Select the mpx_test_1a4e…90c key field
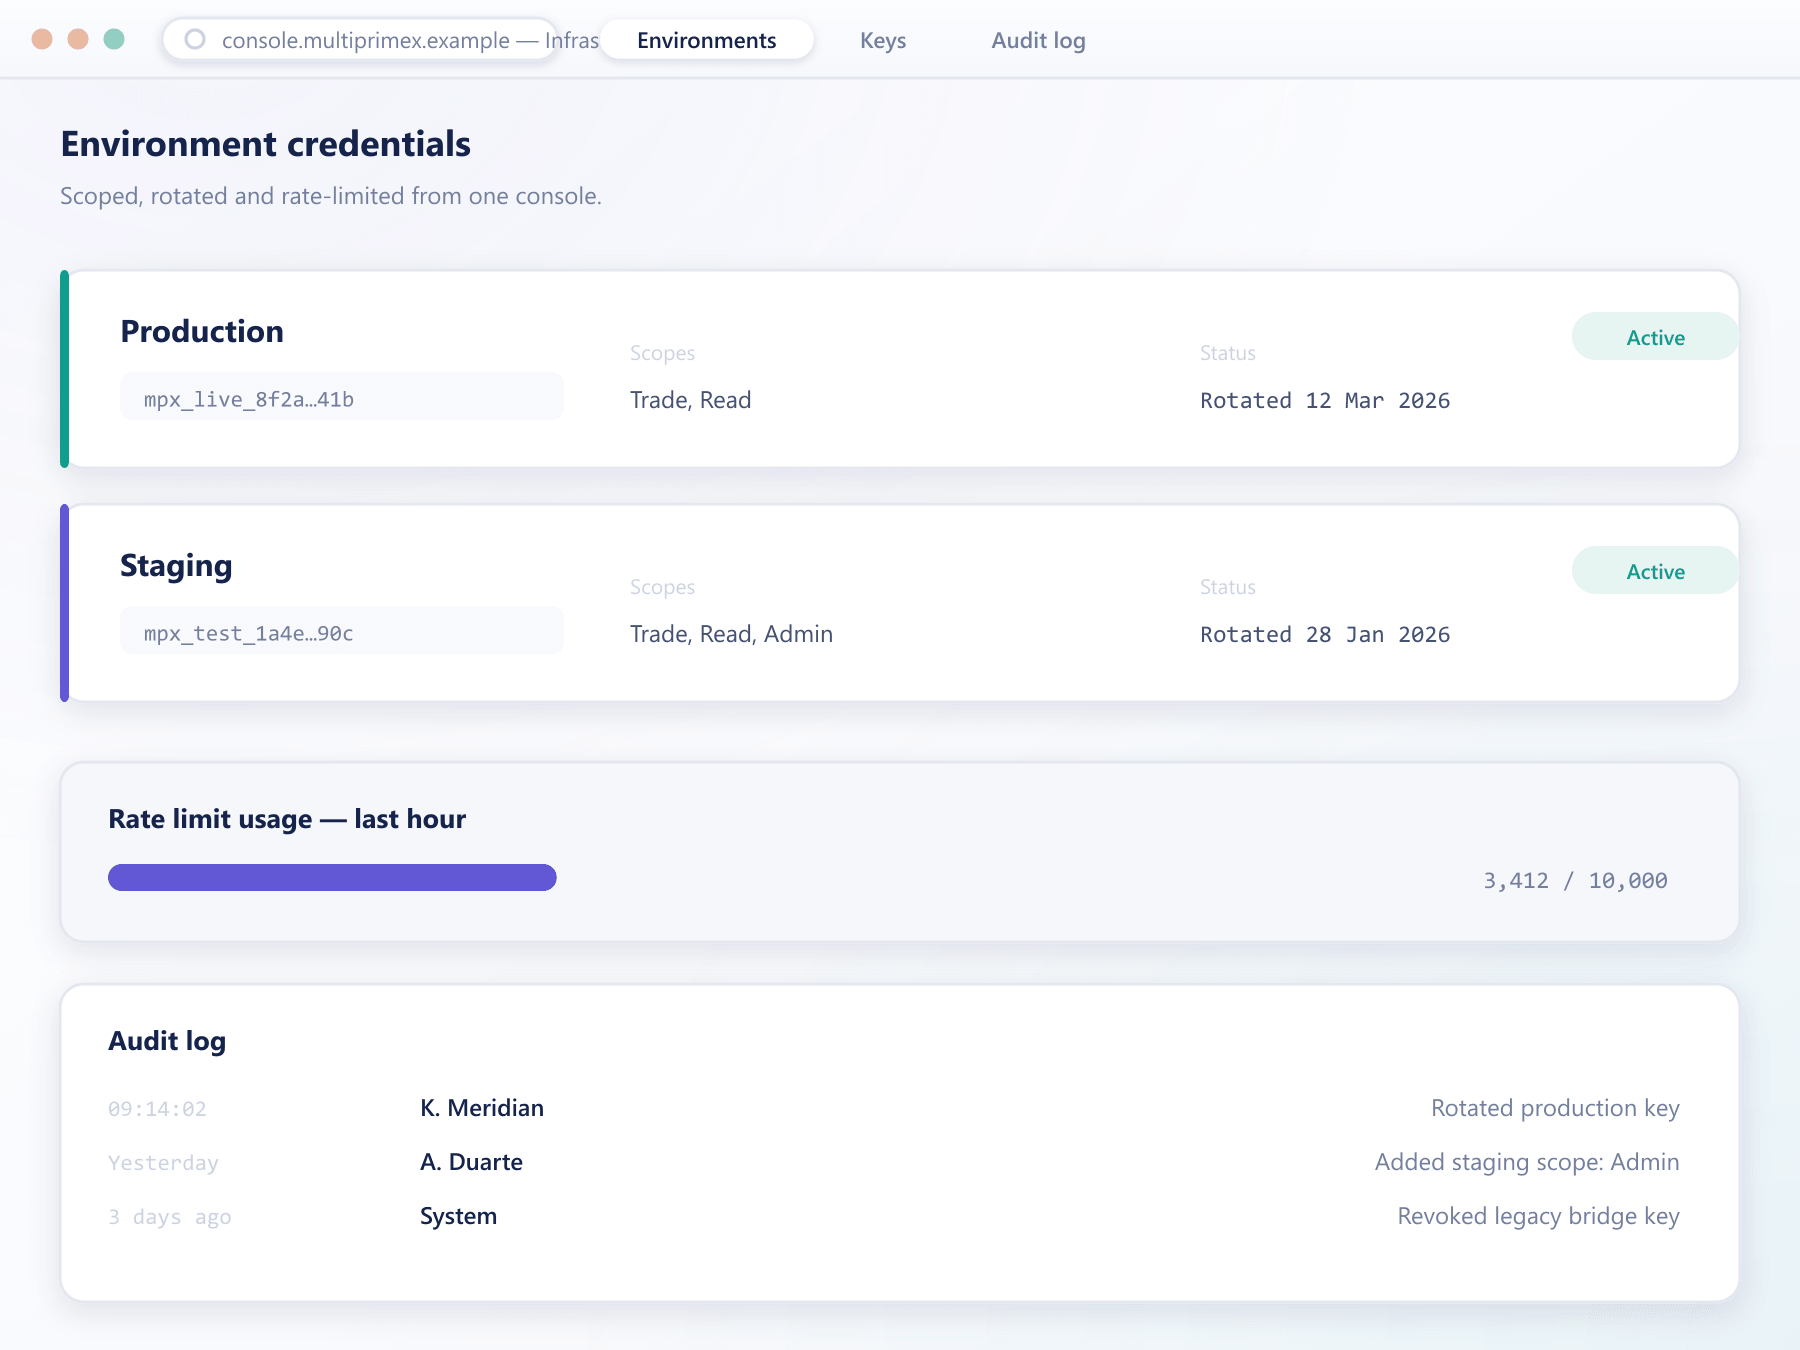 point(342,631)
